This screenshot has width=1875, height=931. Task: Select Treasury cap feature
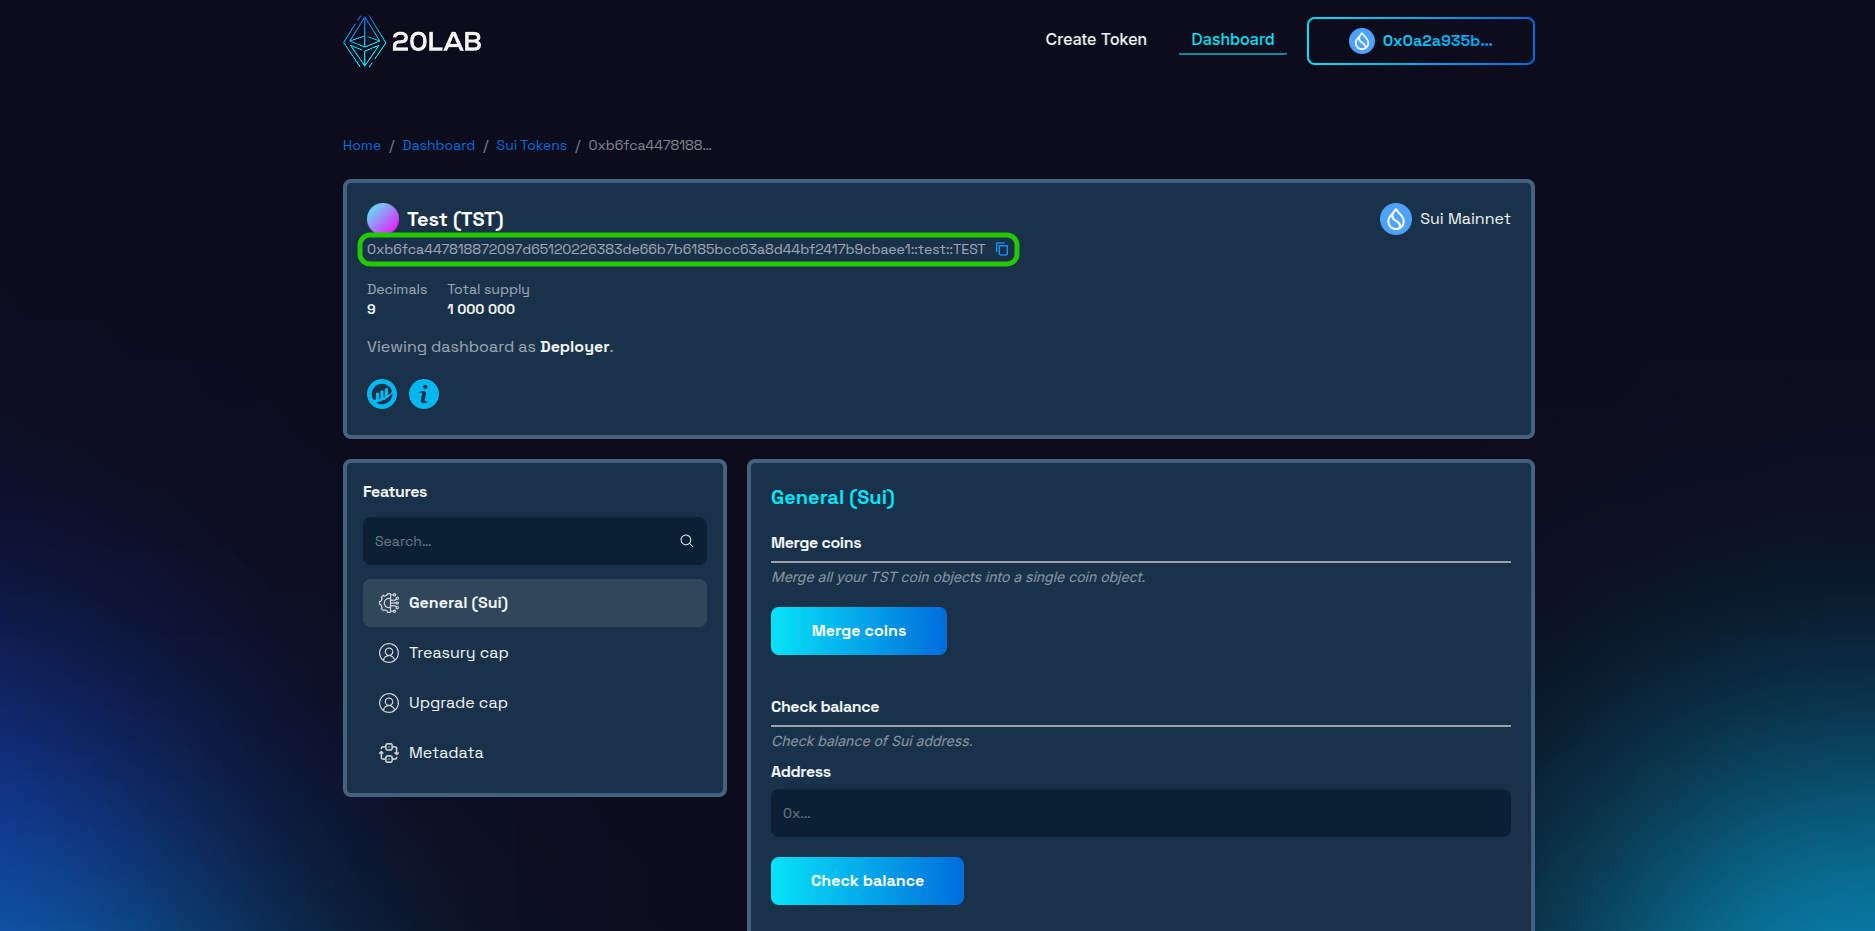click(x=535, y=653)
